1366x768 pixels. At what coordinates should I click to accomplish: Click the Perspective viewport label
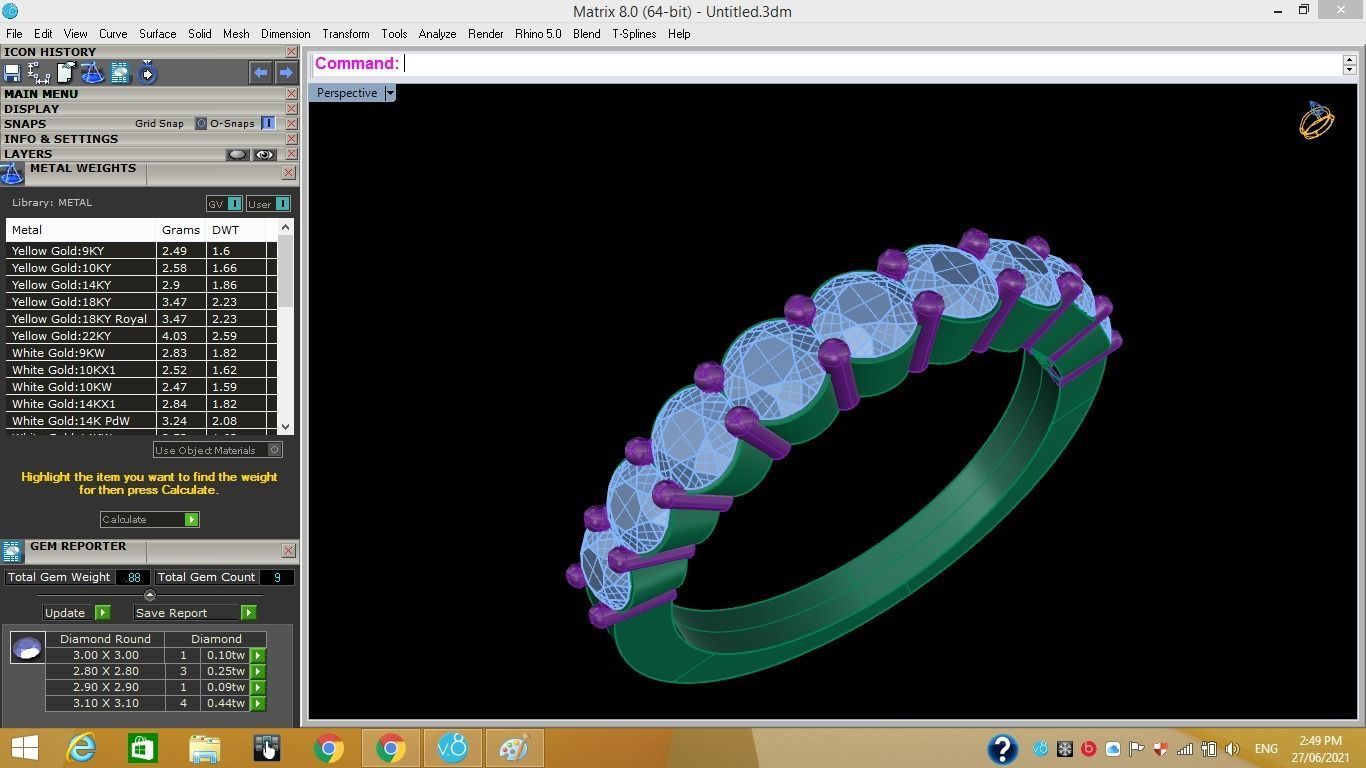[x=347, y=93]
